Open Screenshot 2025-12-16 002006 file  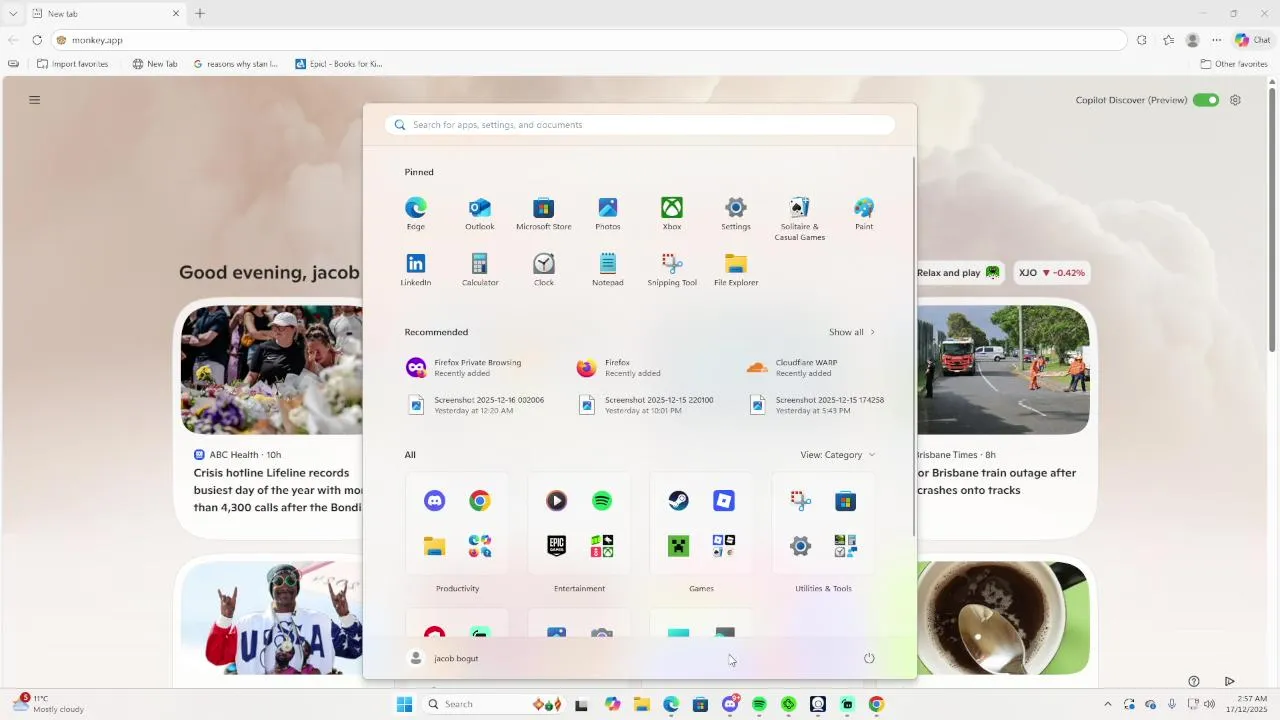coord(478,405)
